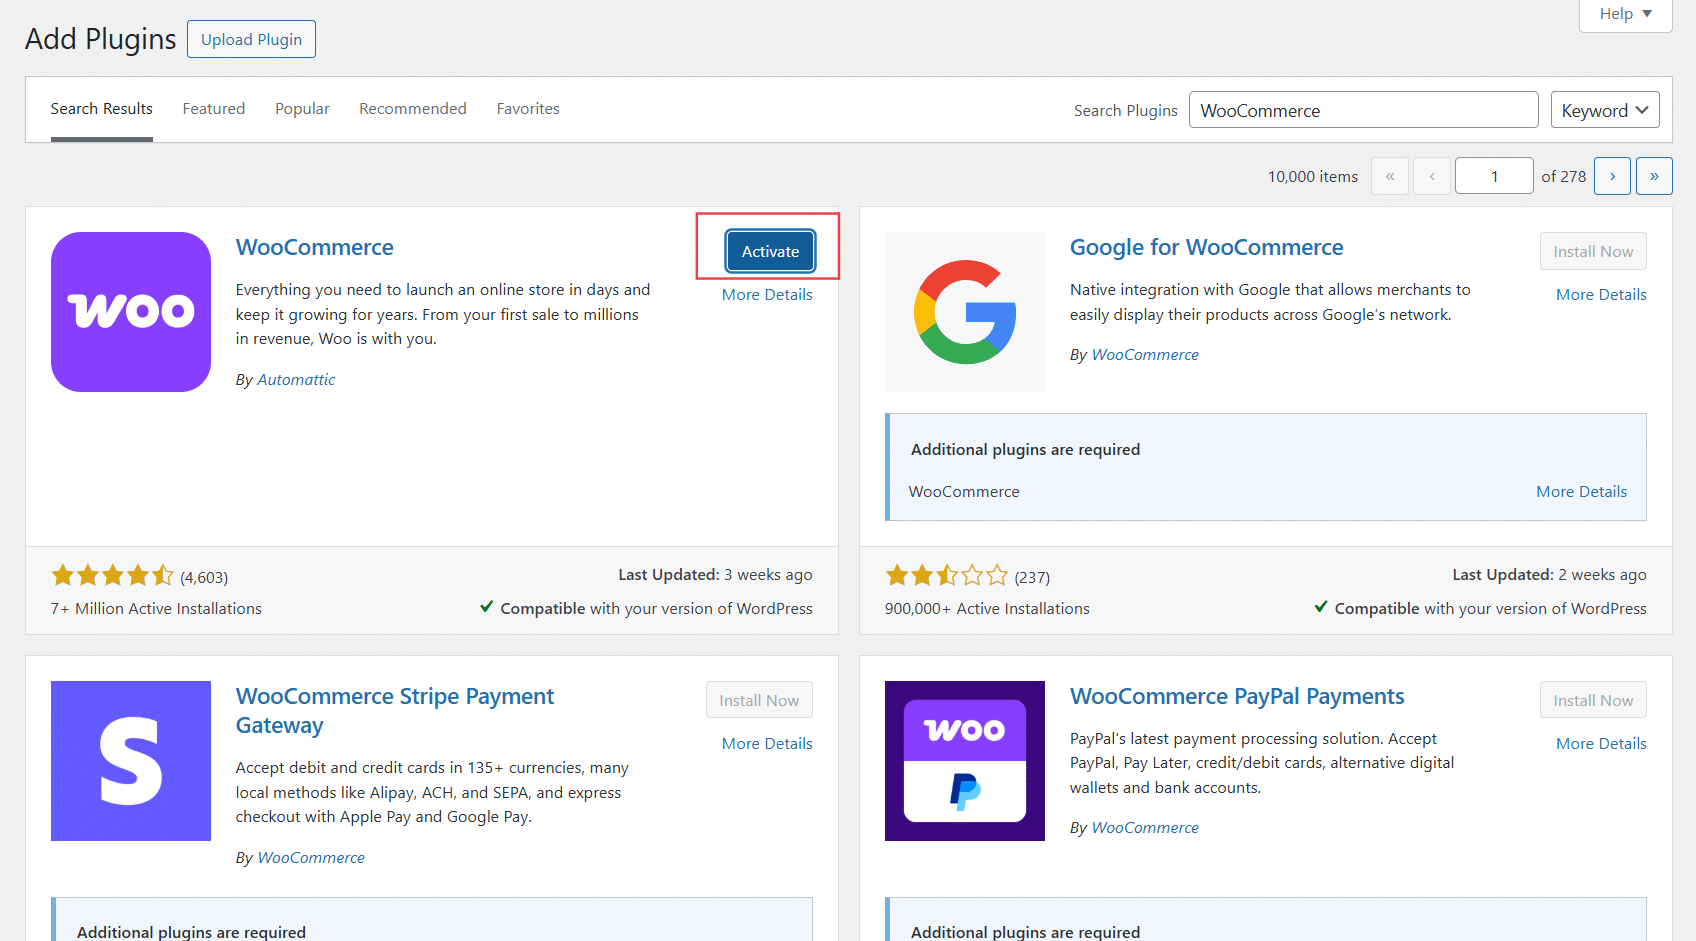Click the WooCommerce PayPal Payments plugin icon

point(965,761)
